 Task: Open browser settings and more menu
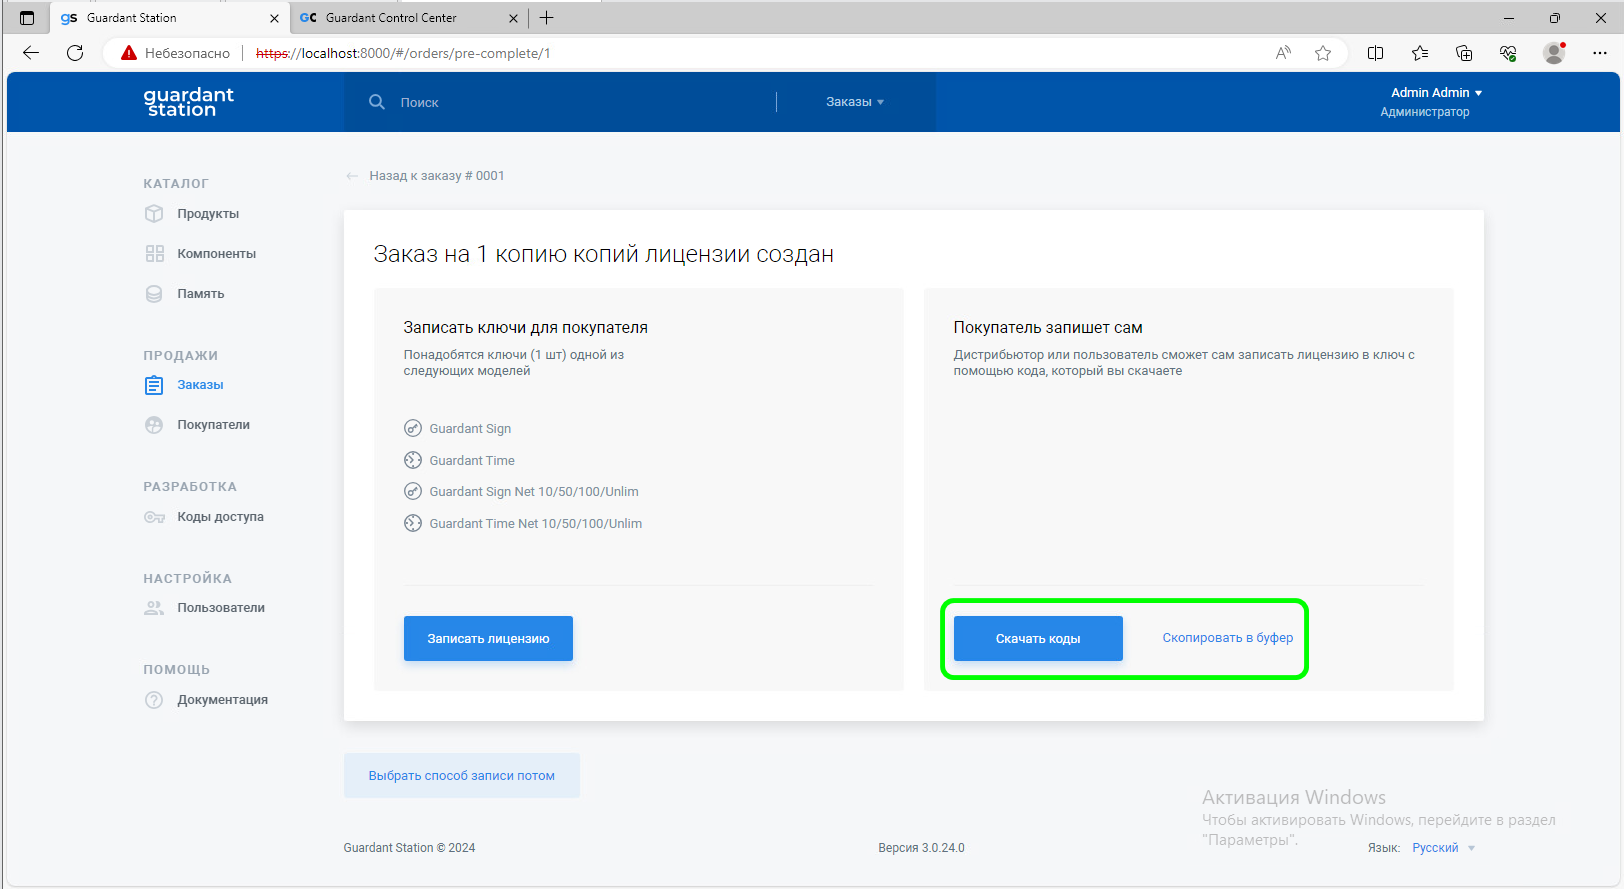coord(1600,53)
